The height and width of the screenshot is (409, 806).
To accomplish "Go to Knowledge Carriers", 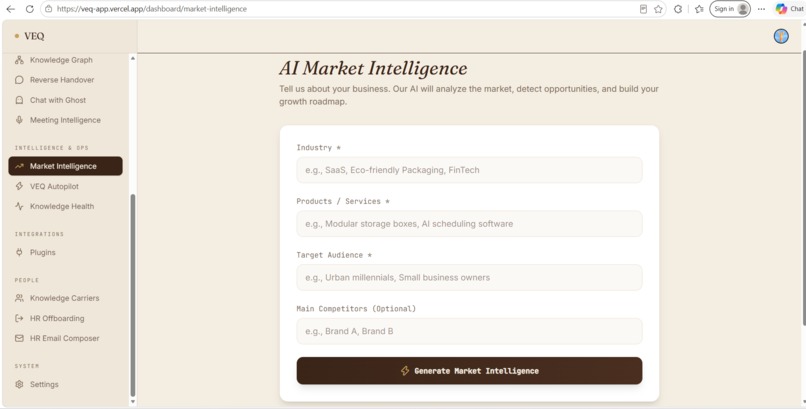I will pyautogui.click(x=64, y=299).
